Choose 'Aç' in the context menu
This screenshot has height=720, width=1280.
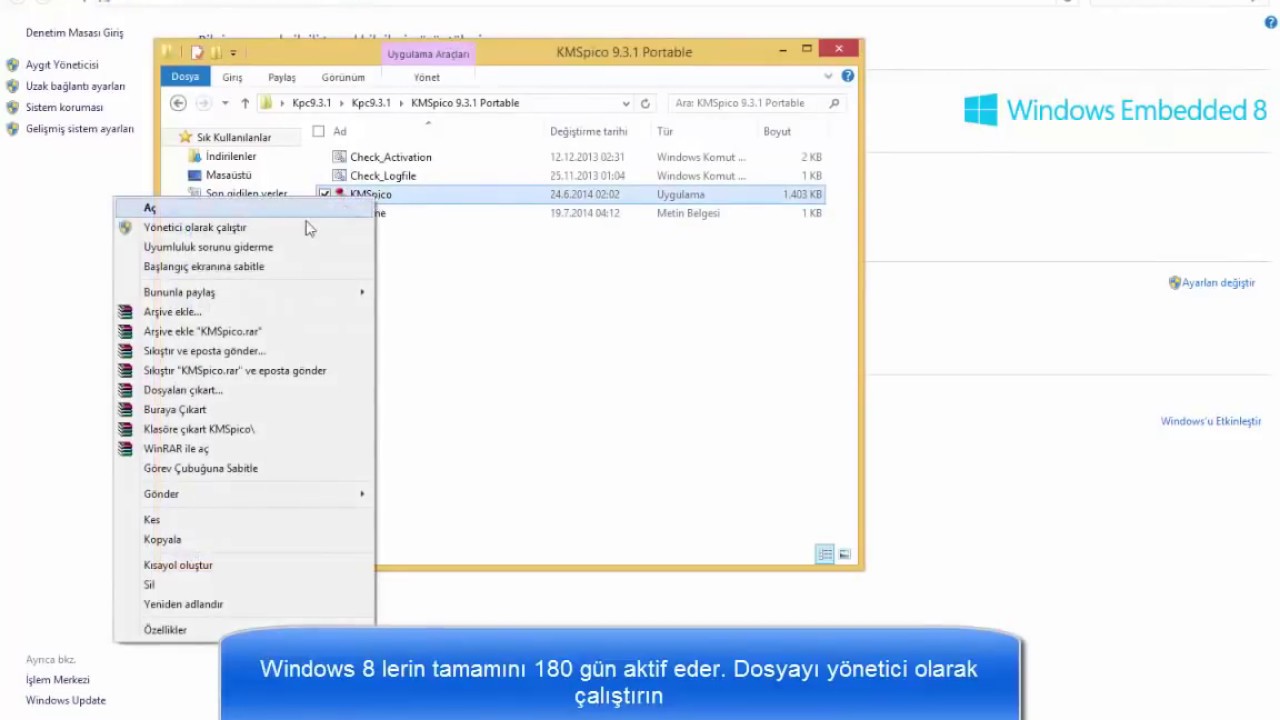[245, 208]
